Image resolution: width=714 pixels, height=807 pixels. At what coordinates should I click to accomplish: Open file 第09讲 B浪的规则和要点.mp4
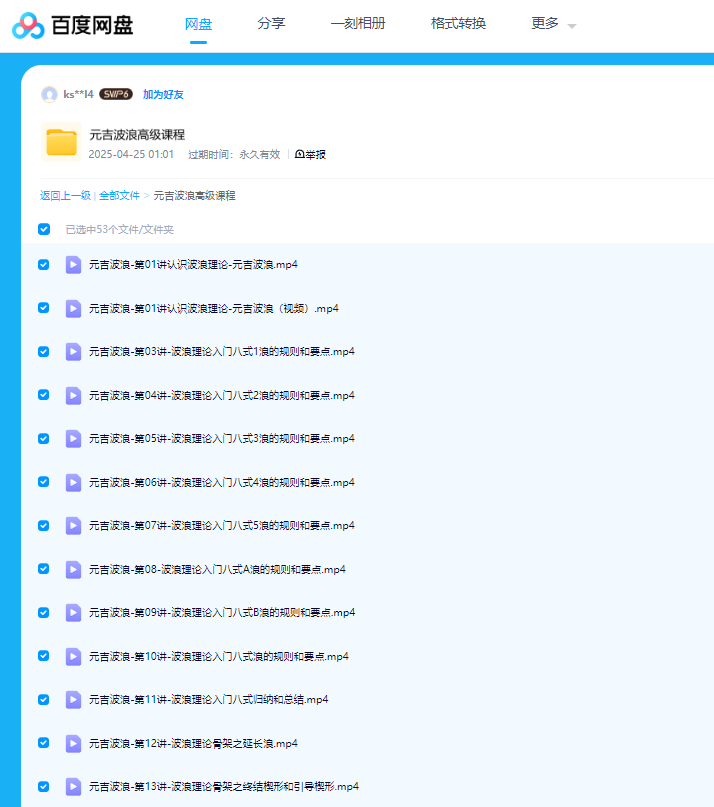(222, 612)
